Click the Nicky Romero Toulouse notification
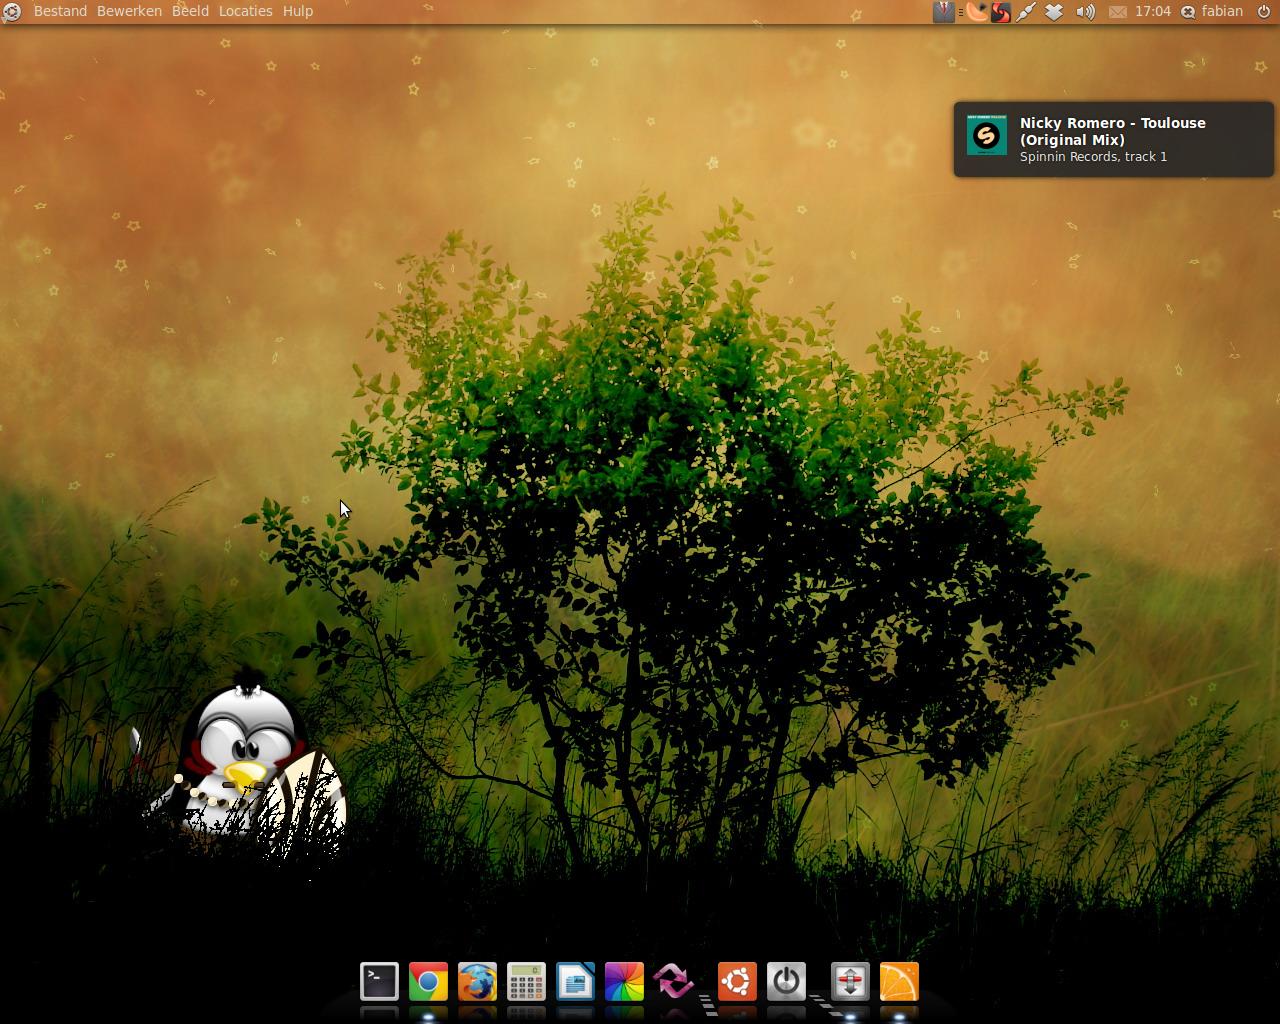The height and width of the screenshot is (1024, 1280). 1114,139
